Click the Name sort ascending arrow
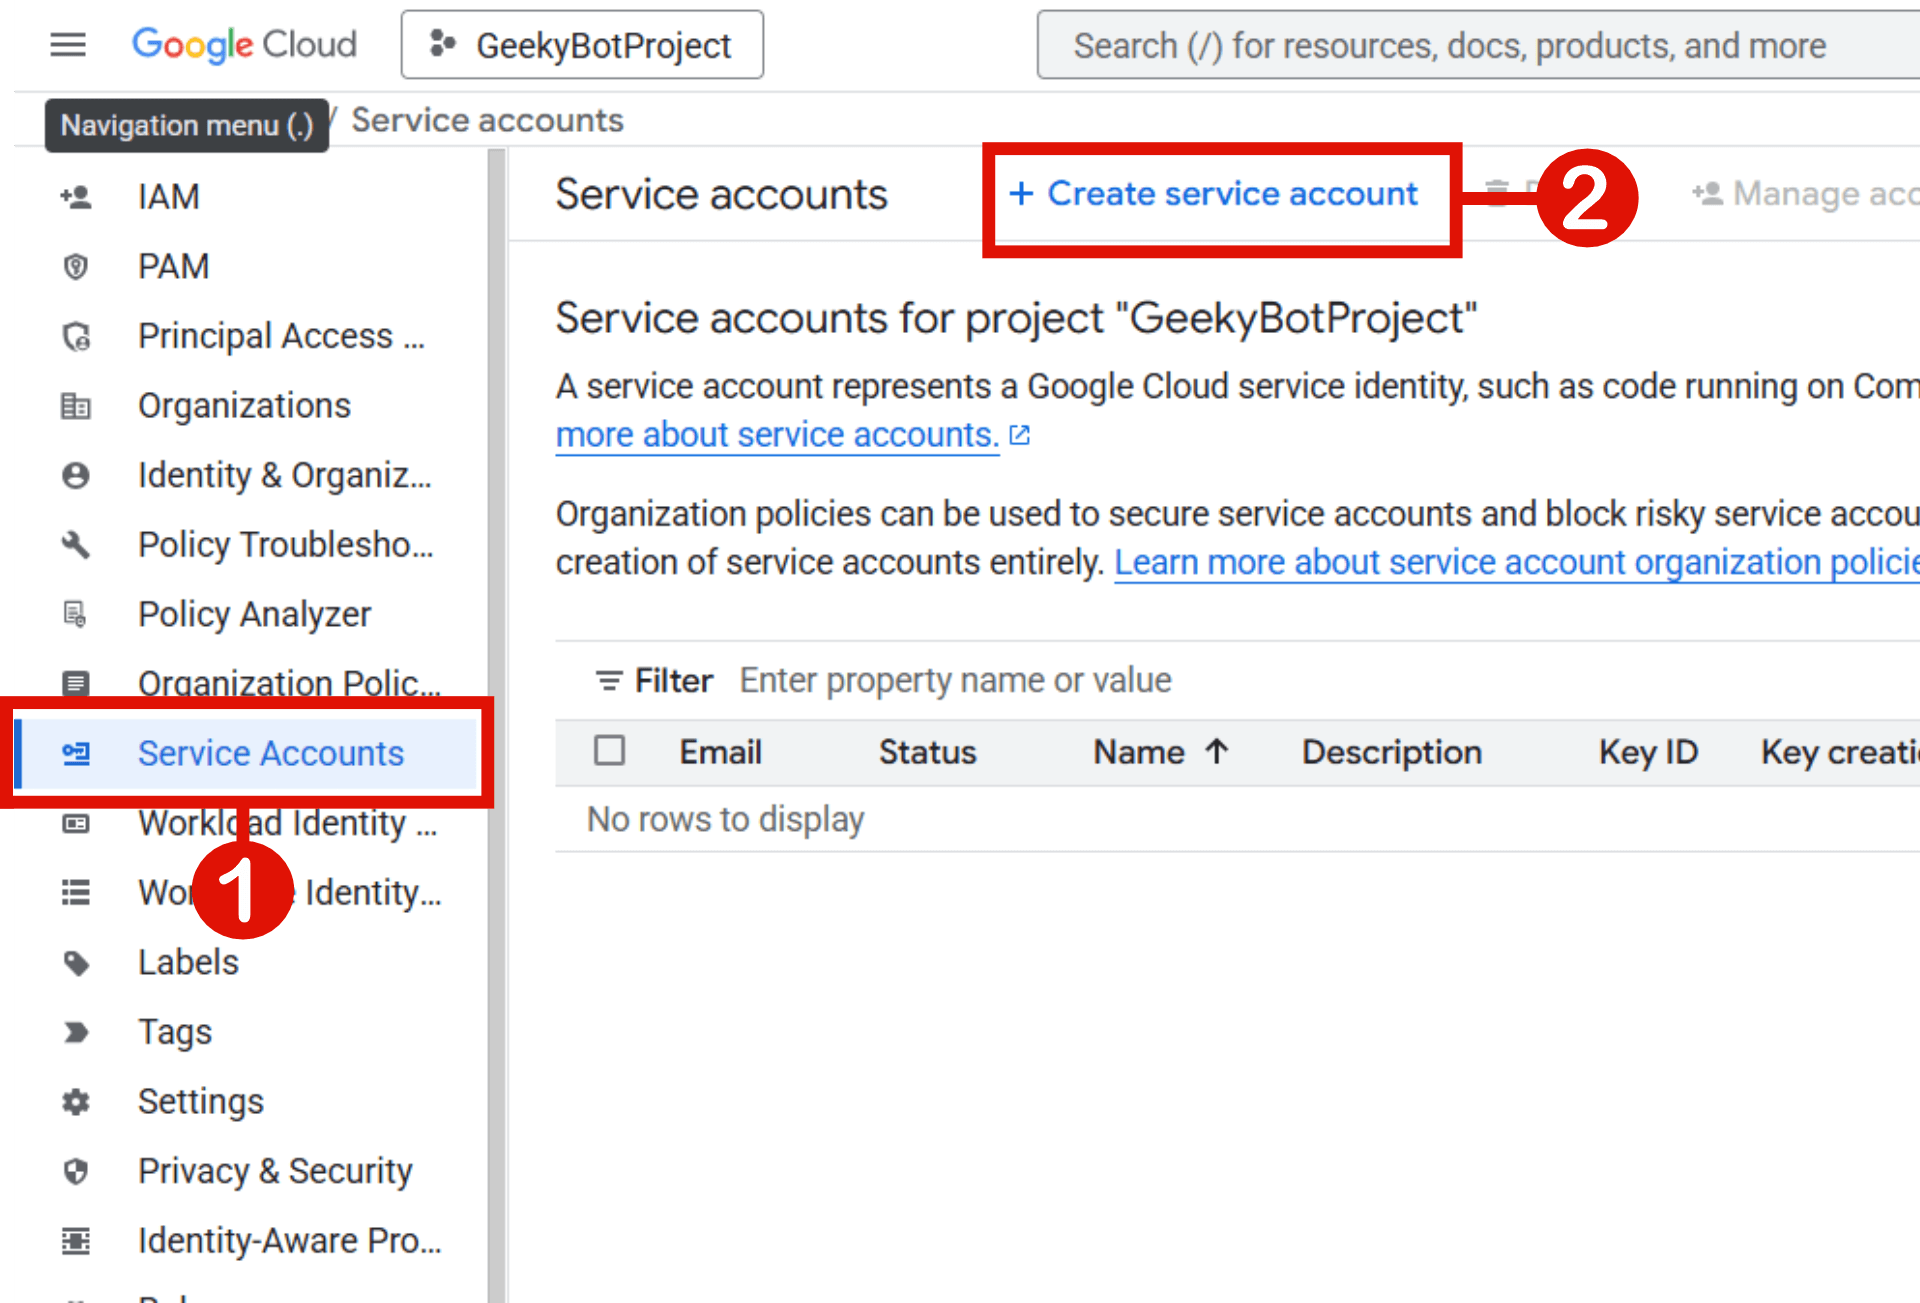 point(1216,751)
